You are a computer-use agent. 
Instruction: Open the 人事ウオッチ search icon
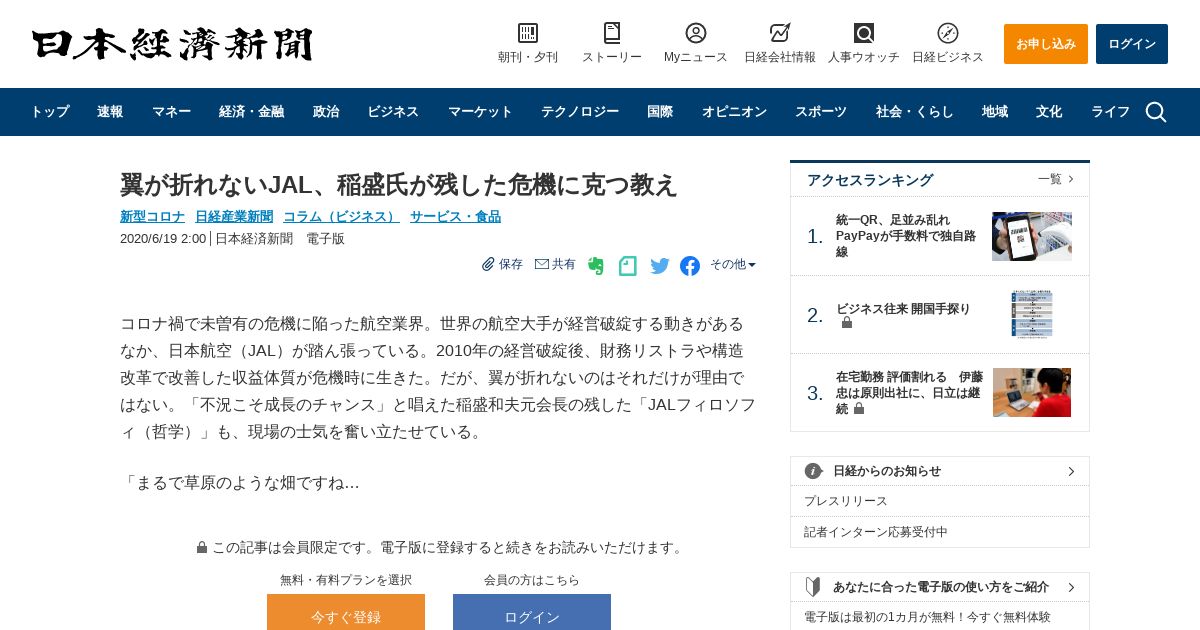pos(864,33)
